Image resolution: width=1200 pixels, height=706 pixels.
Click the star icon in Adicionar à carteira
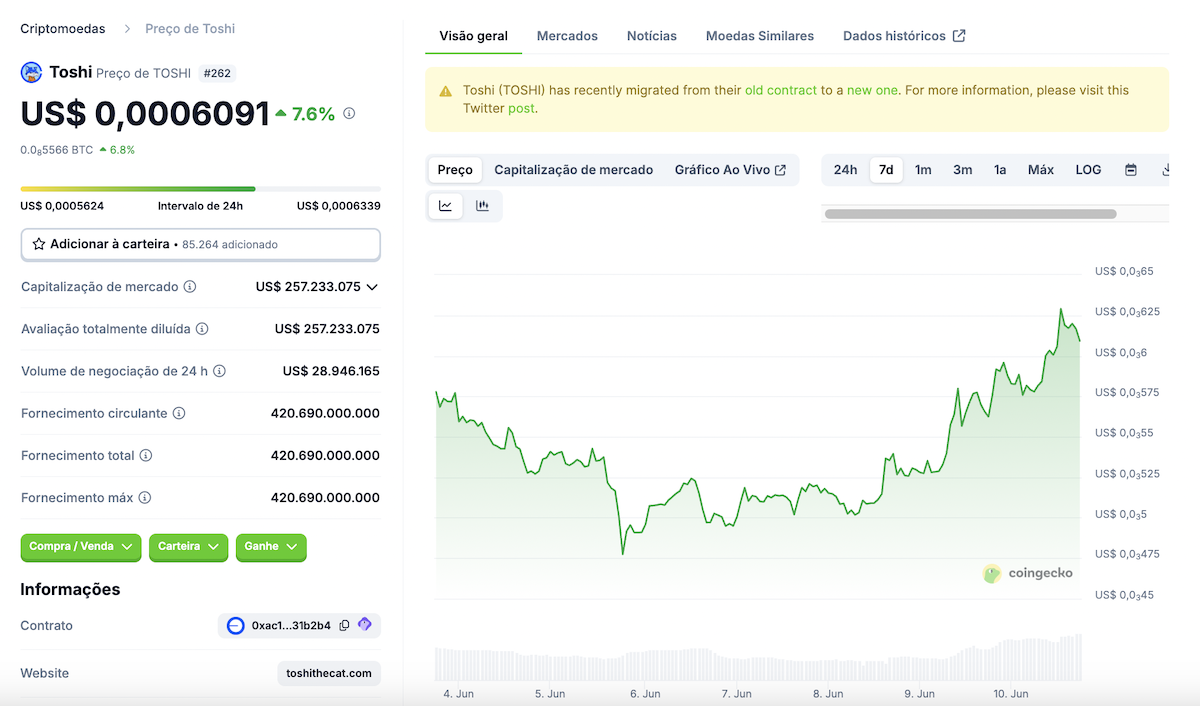click(x=39, y=244)
